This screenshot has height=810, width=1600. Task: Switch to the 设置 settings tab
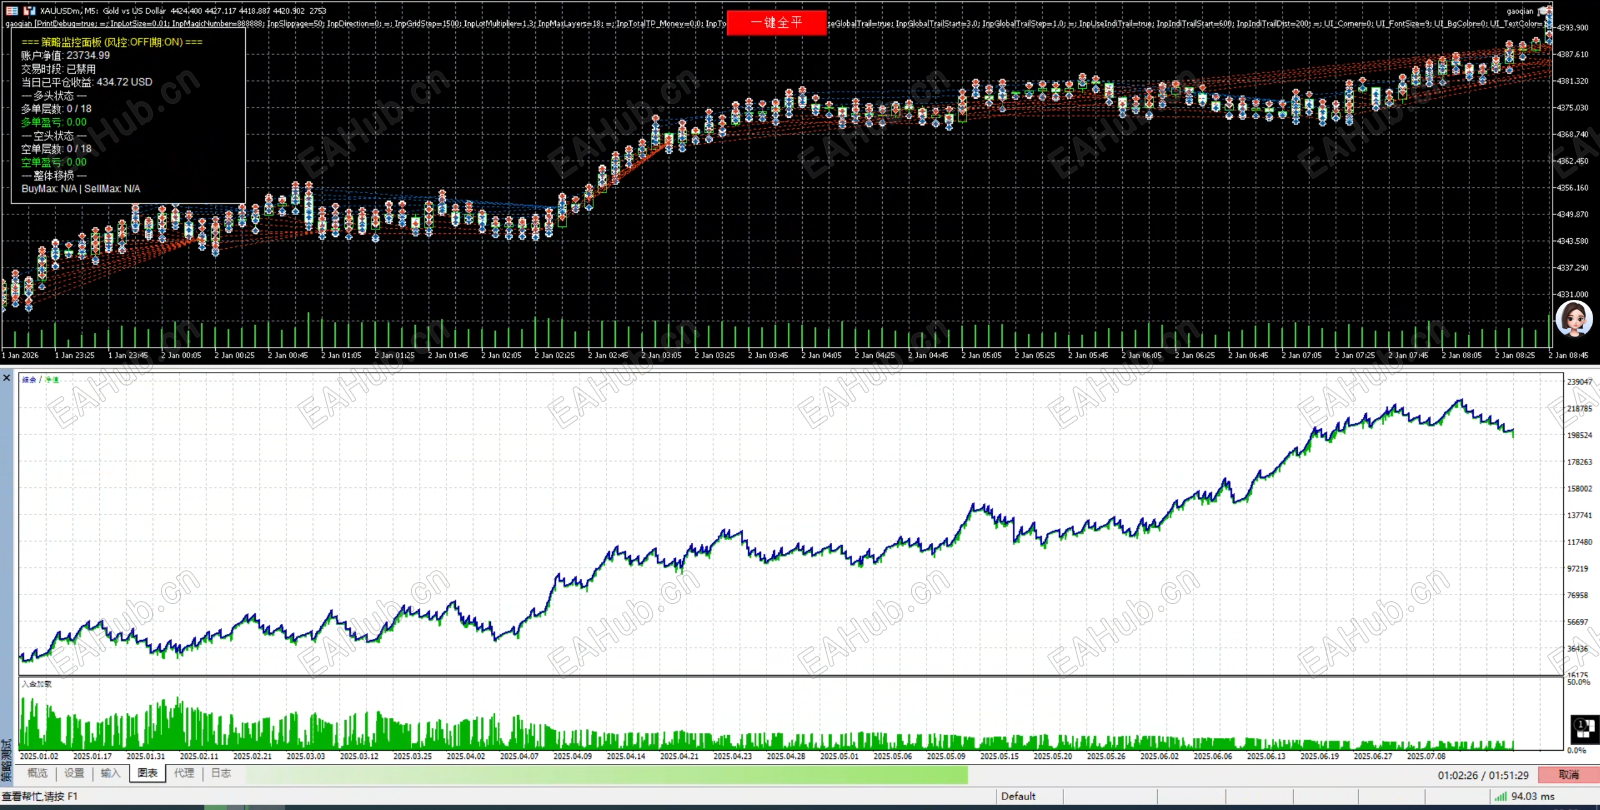(x=74, y=773)
